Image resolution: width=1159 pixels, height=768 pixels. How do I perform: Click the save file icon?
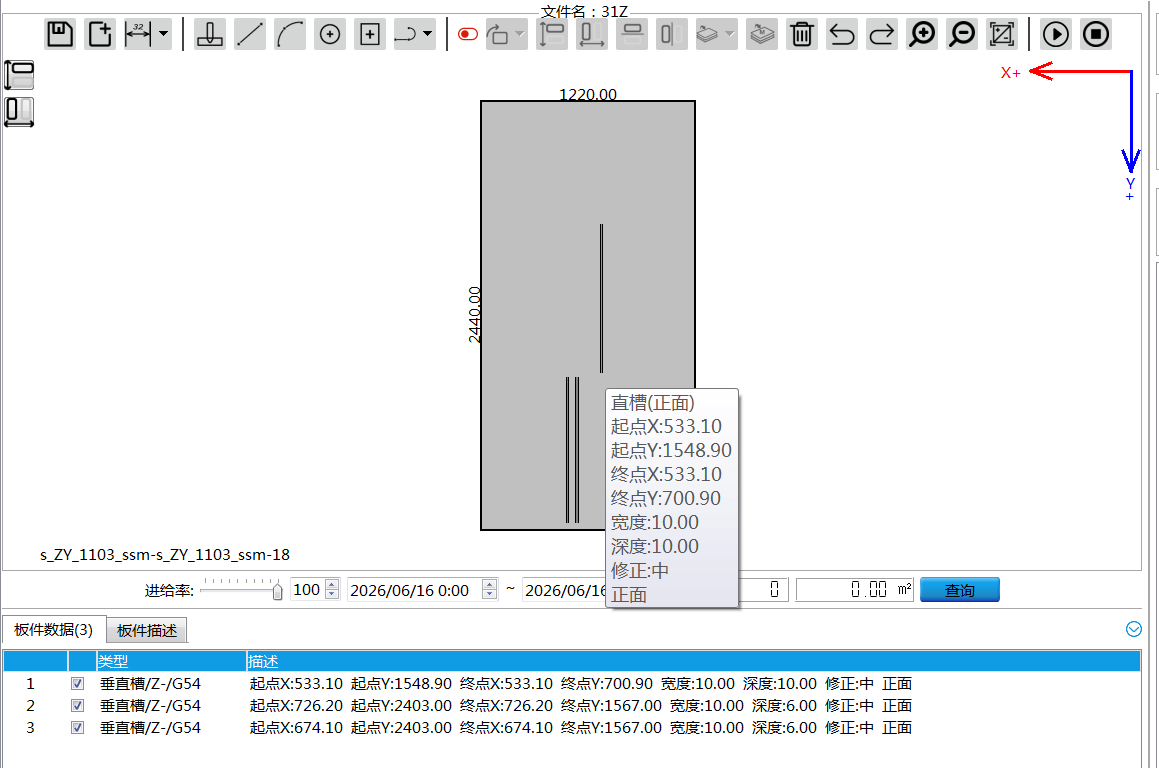pyautogui.click(x=60, y=34)
